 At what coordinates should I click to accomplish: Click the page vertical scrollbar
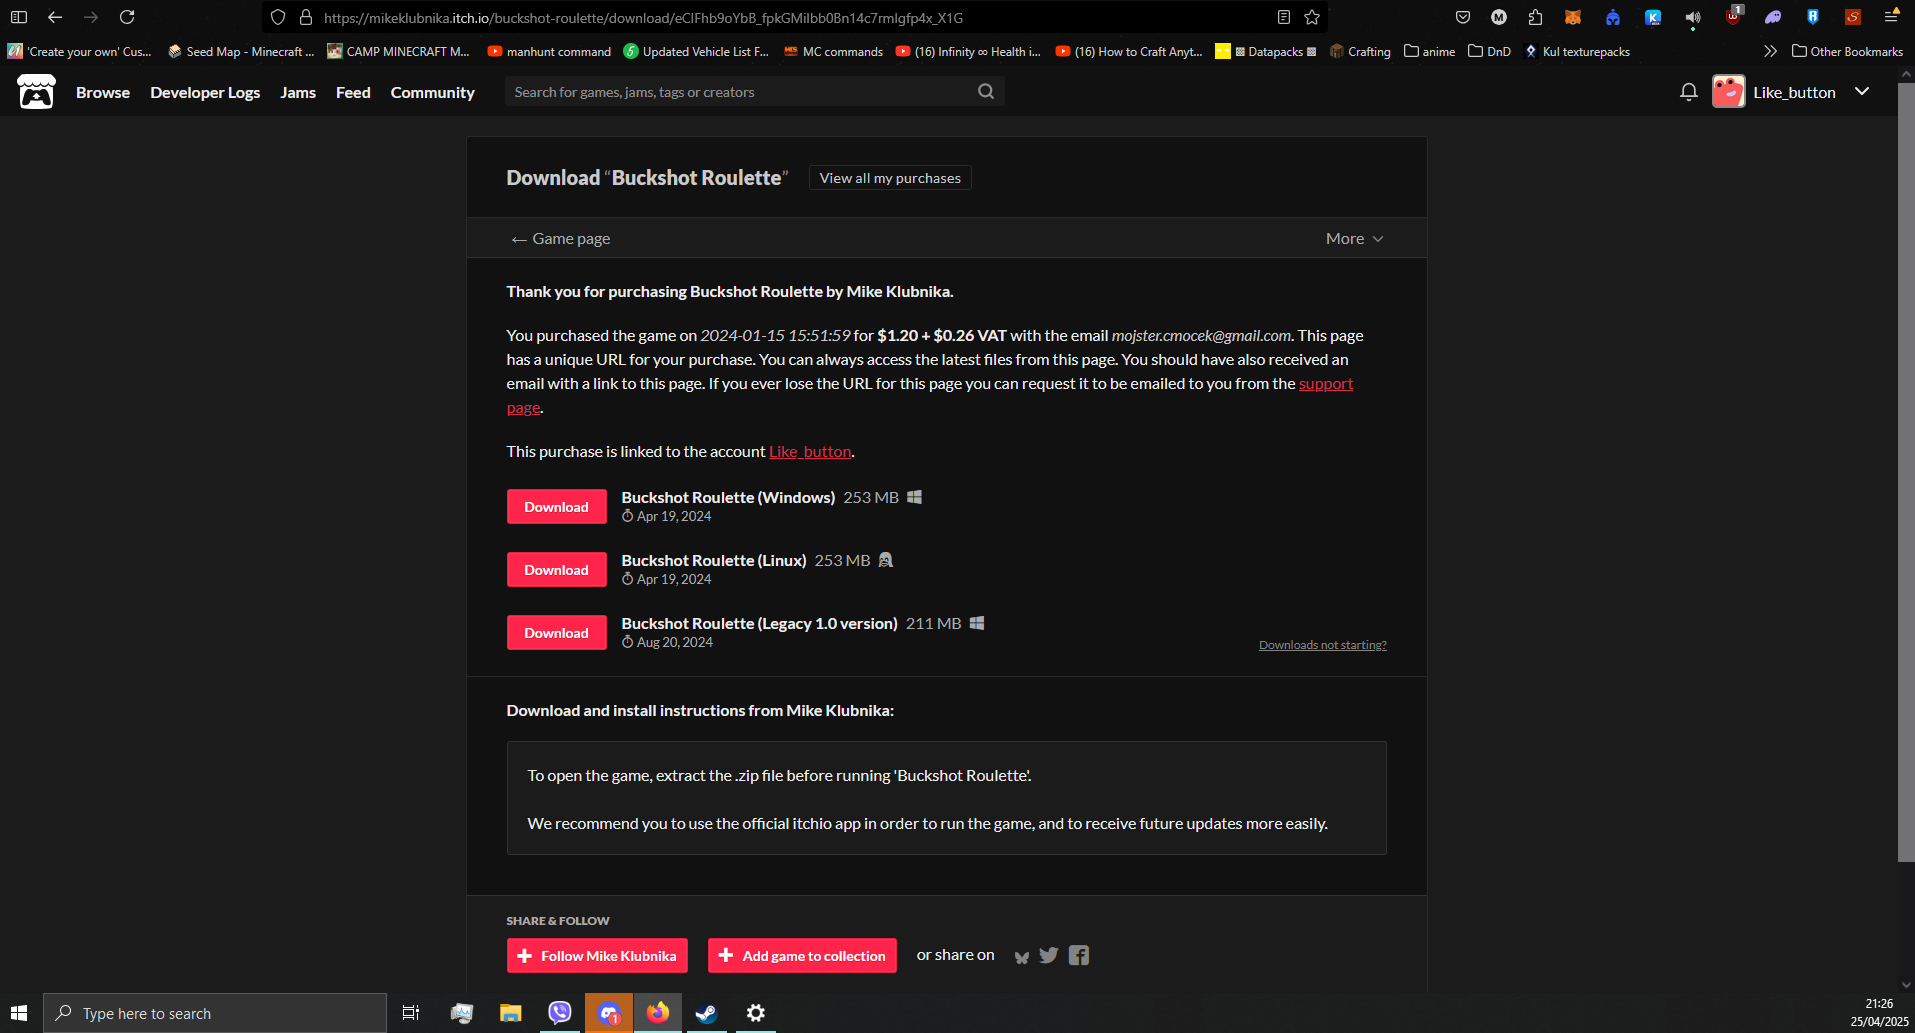point(1906,470)
